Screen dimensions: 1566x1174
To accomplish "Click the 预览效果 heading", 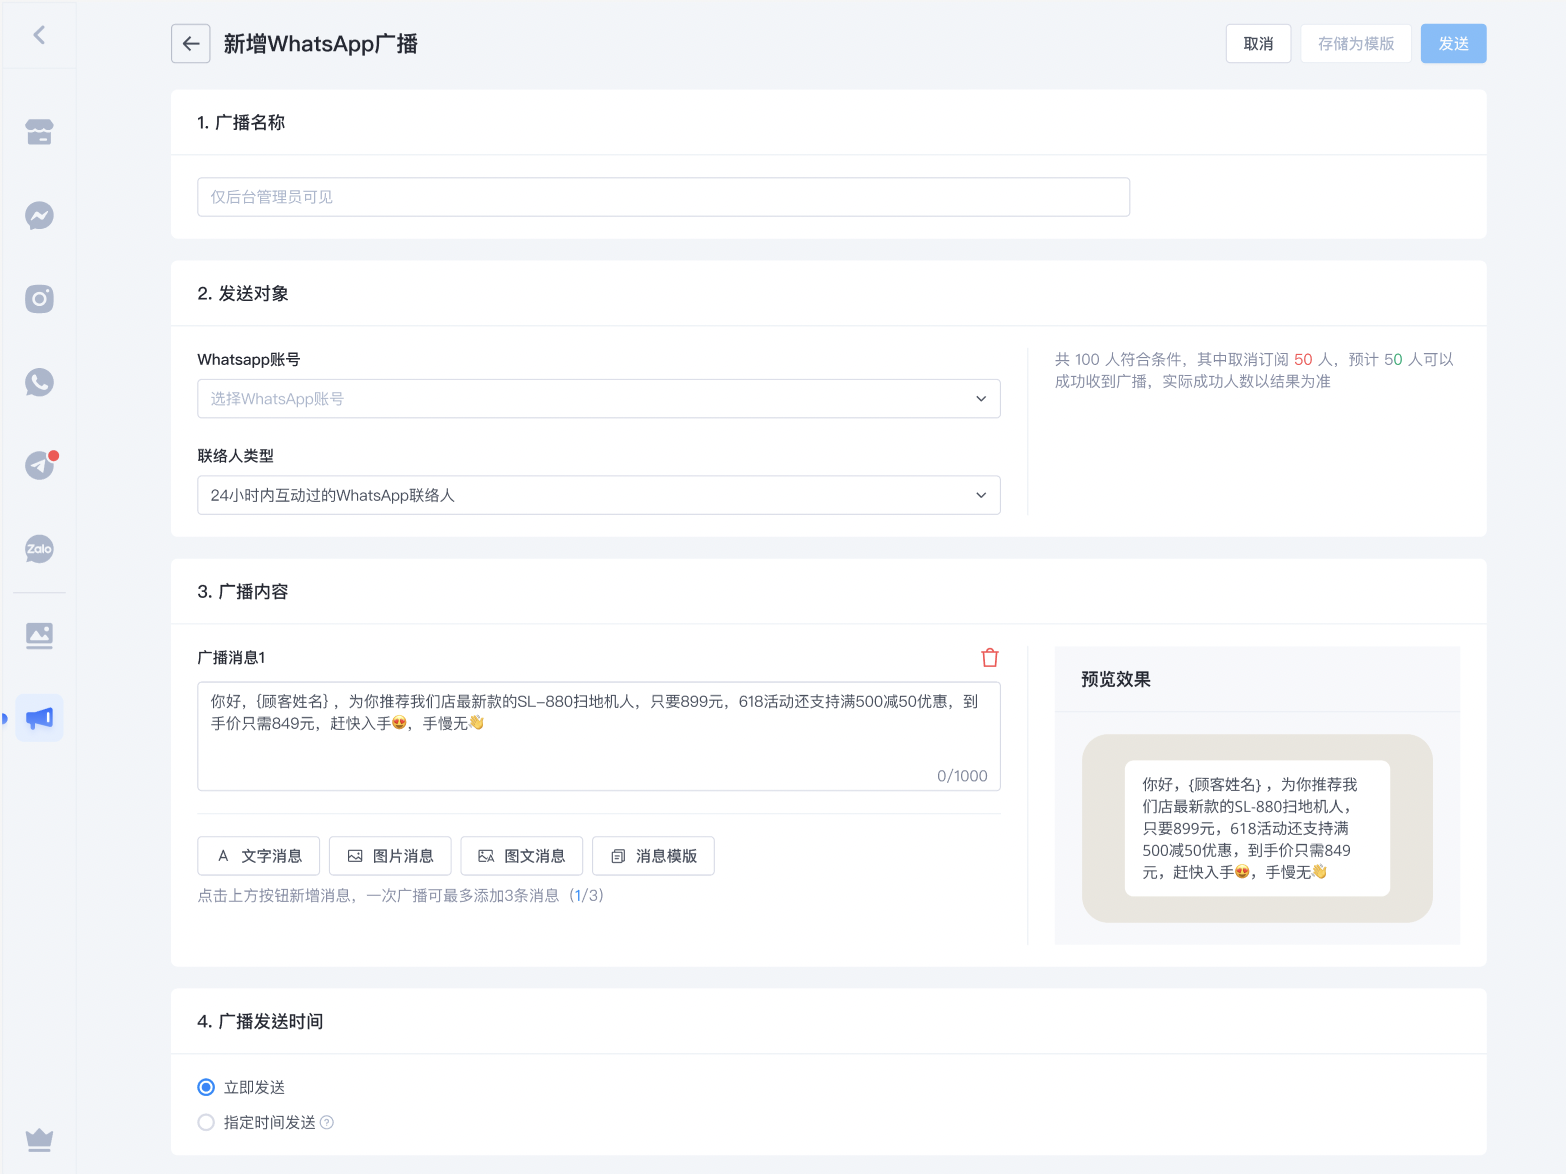I will pos(1116,679).
